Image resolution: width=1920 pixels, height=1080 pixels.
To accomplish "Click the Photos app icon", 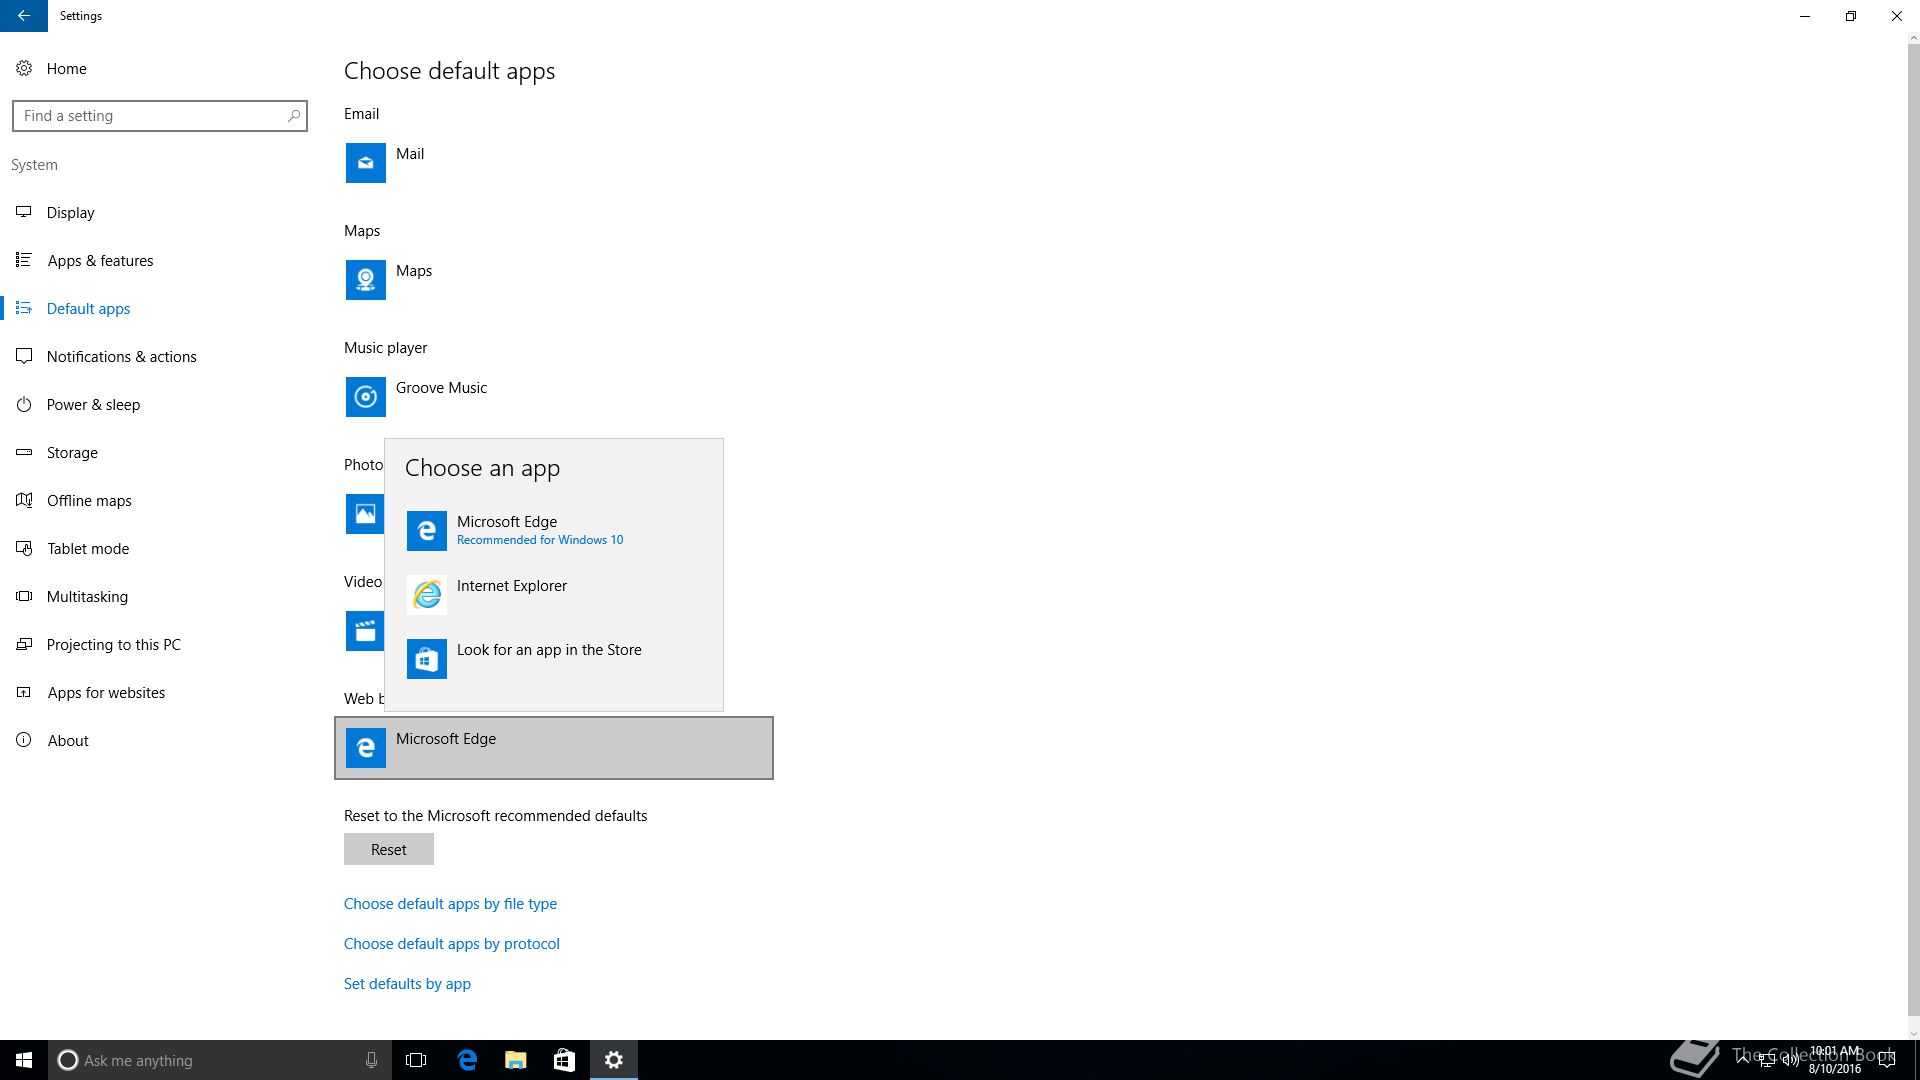I will point(365,514).
